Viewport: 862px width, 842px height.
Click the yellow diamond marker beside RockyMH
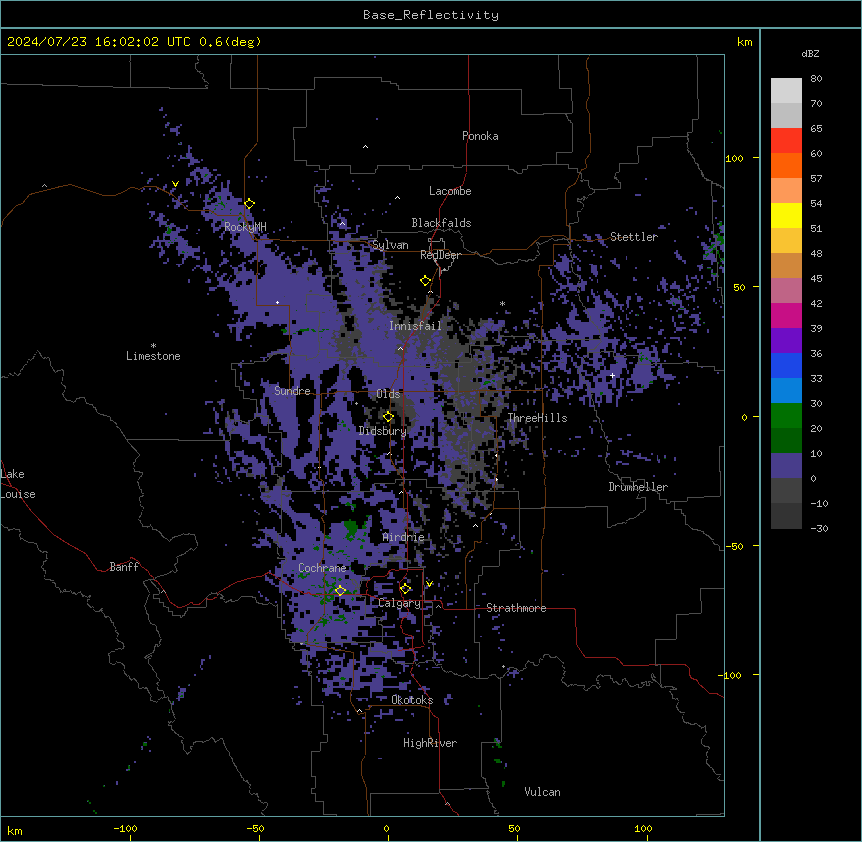point(249,204)
